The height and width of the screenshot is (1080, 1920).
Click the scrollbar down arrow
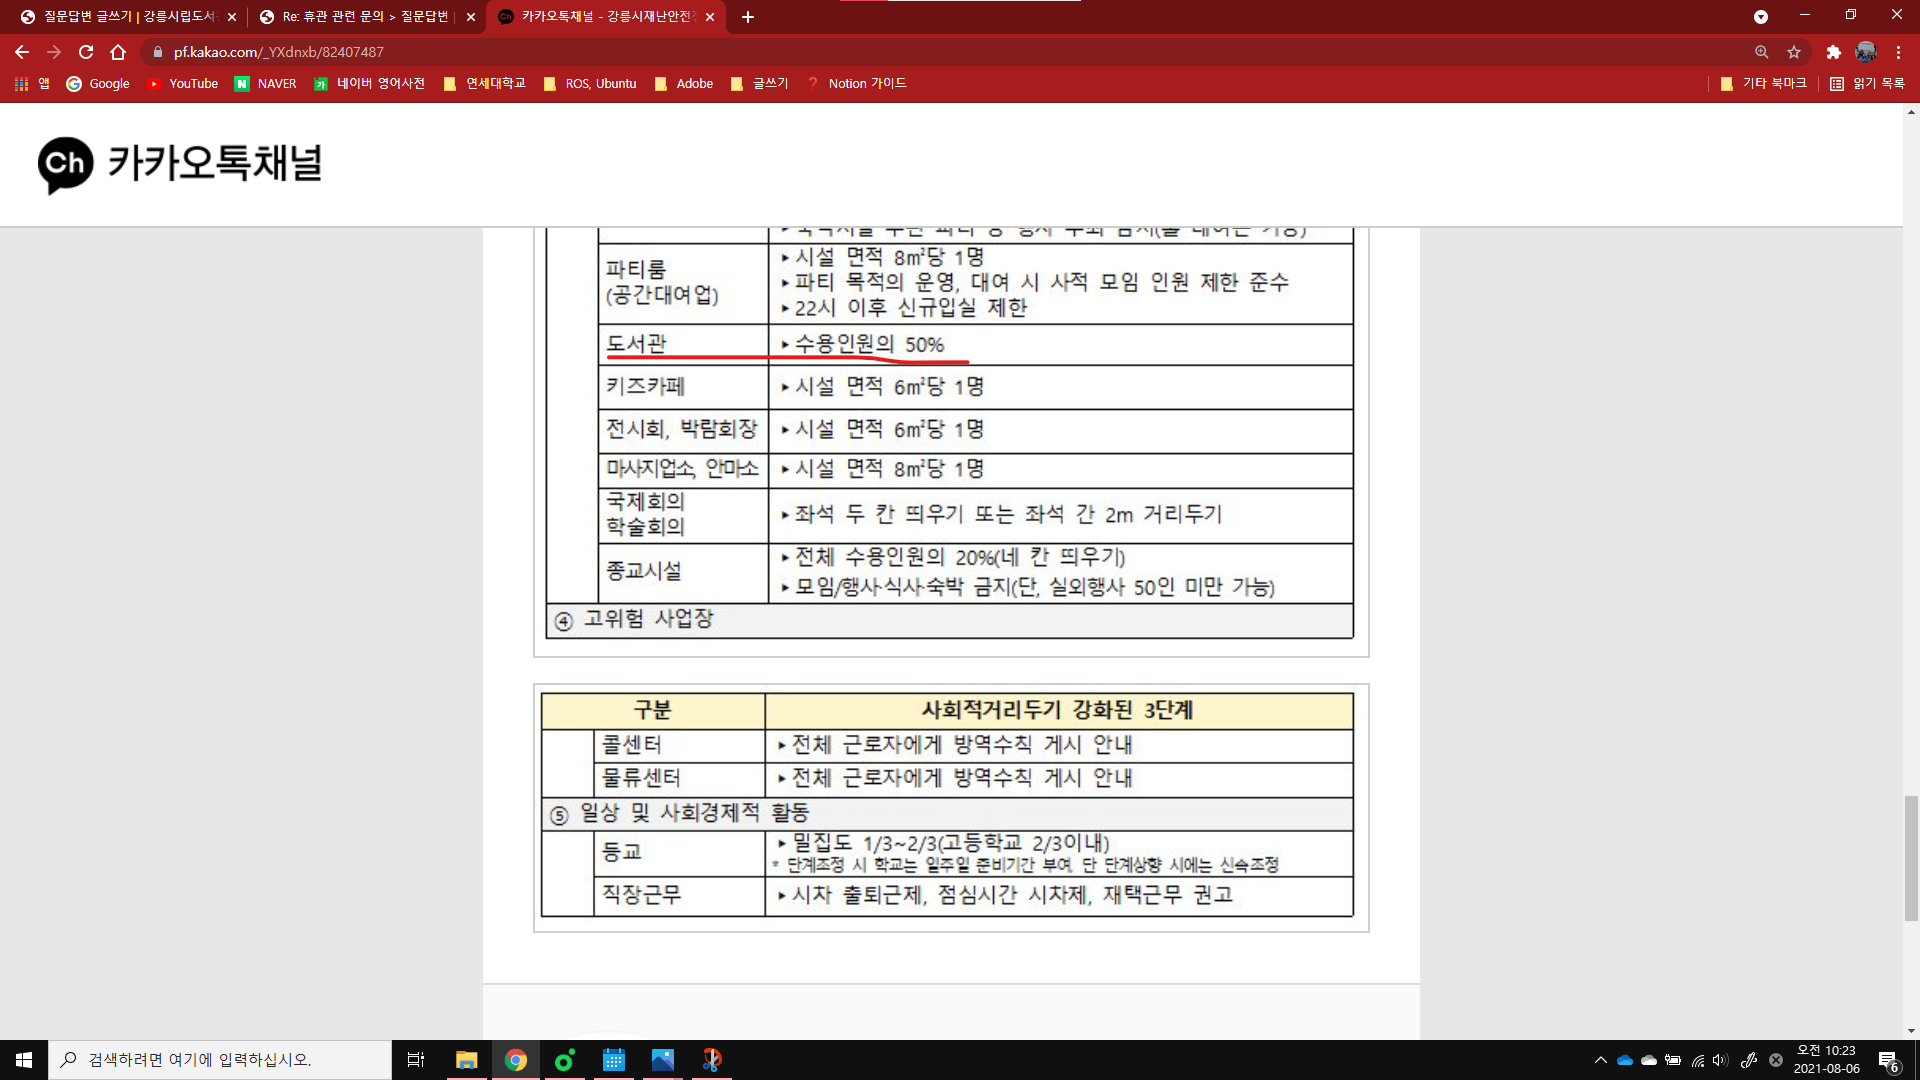pyautogui.click(x=1911, y=1031)
